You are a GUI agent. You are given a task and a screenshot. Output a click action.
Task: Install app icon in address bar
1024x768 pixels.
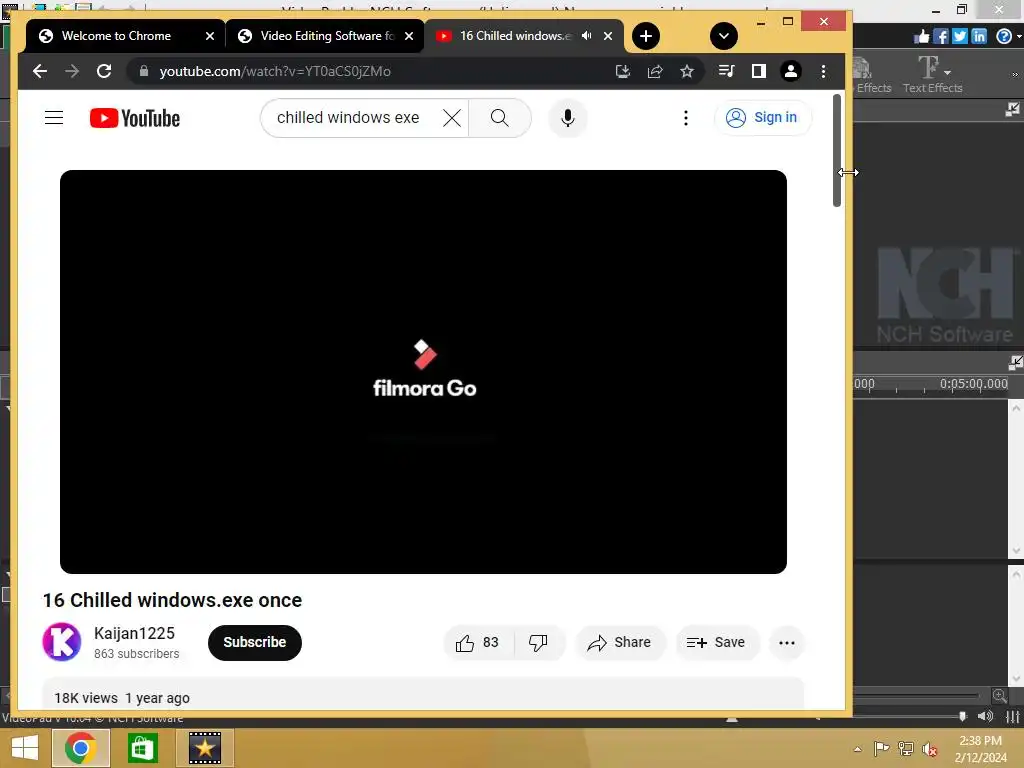[622, 71]
